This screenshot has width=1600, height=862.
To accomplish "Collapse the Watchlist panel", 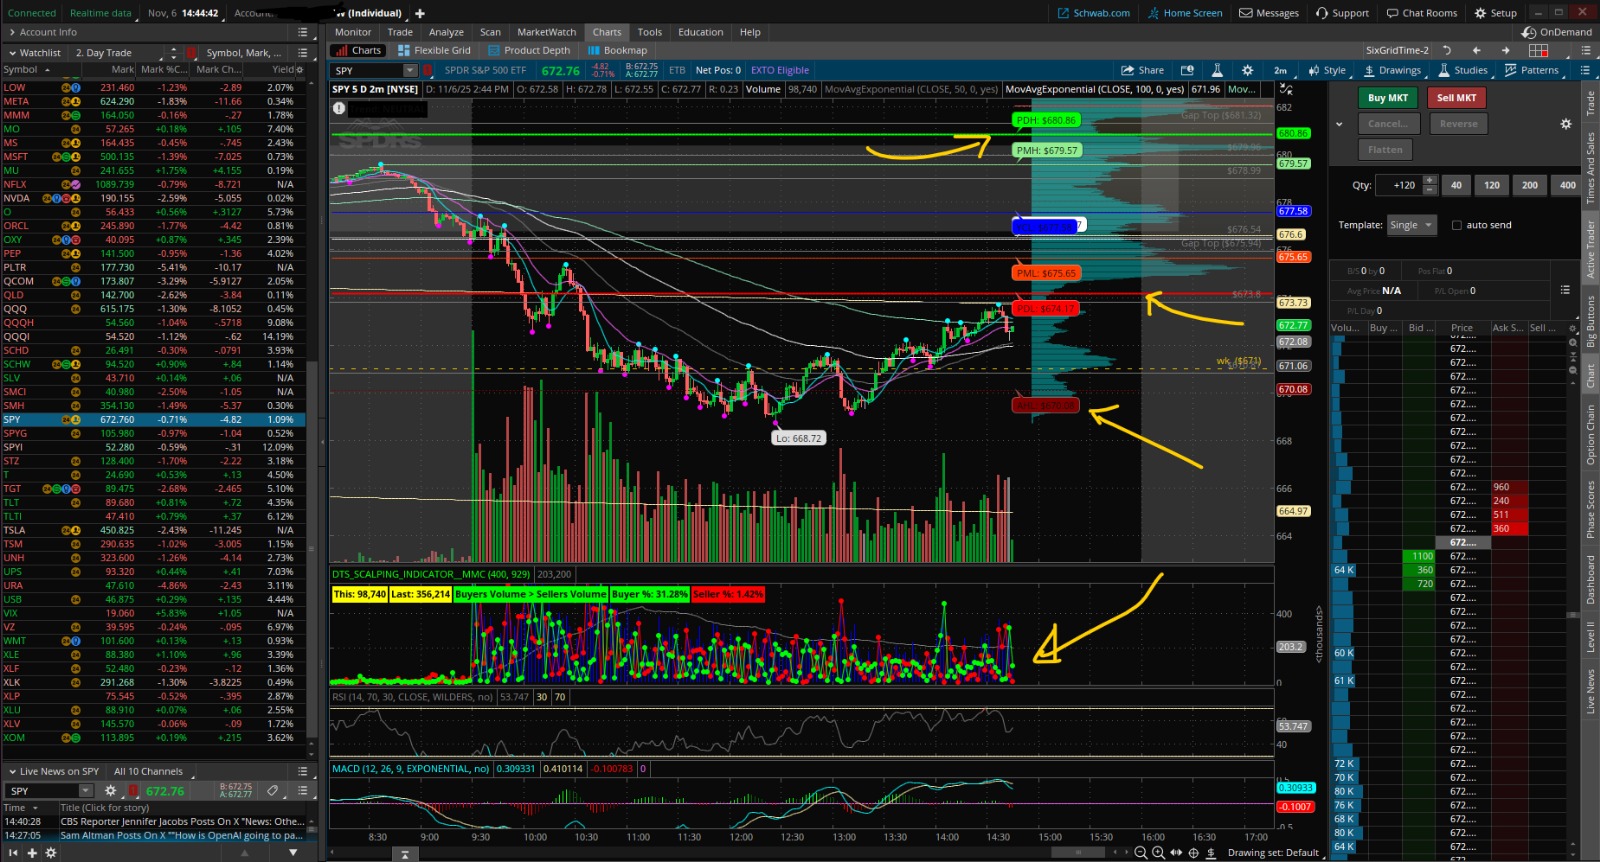I will click(12, 53).
